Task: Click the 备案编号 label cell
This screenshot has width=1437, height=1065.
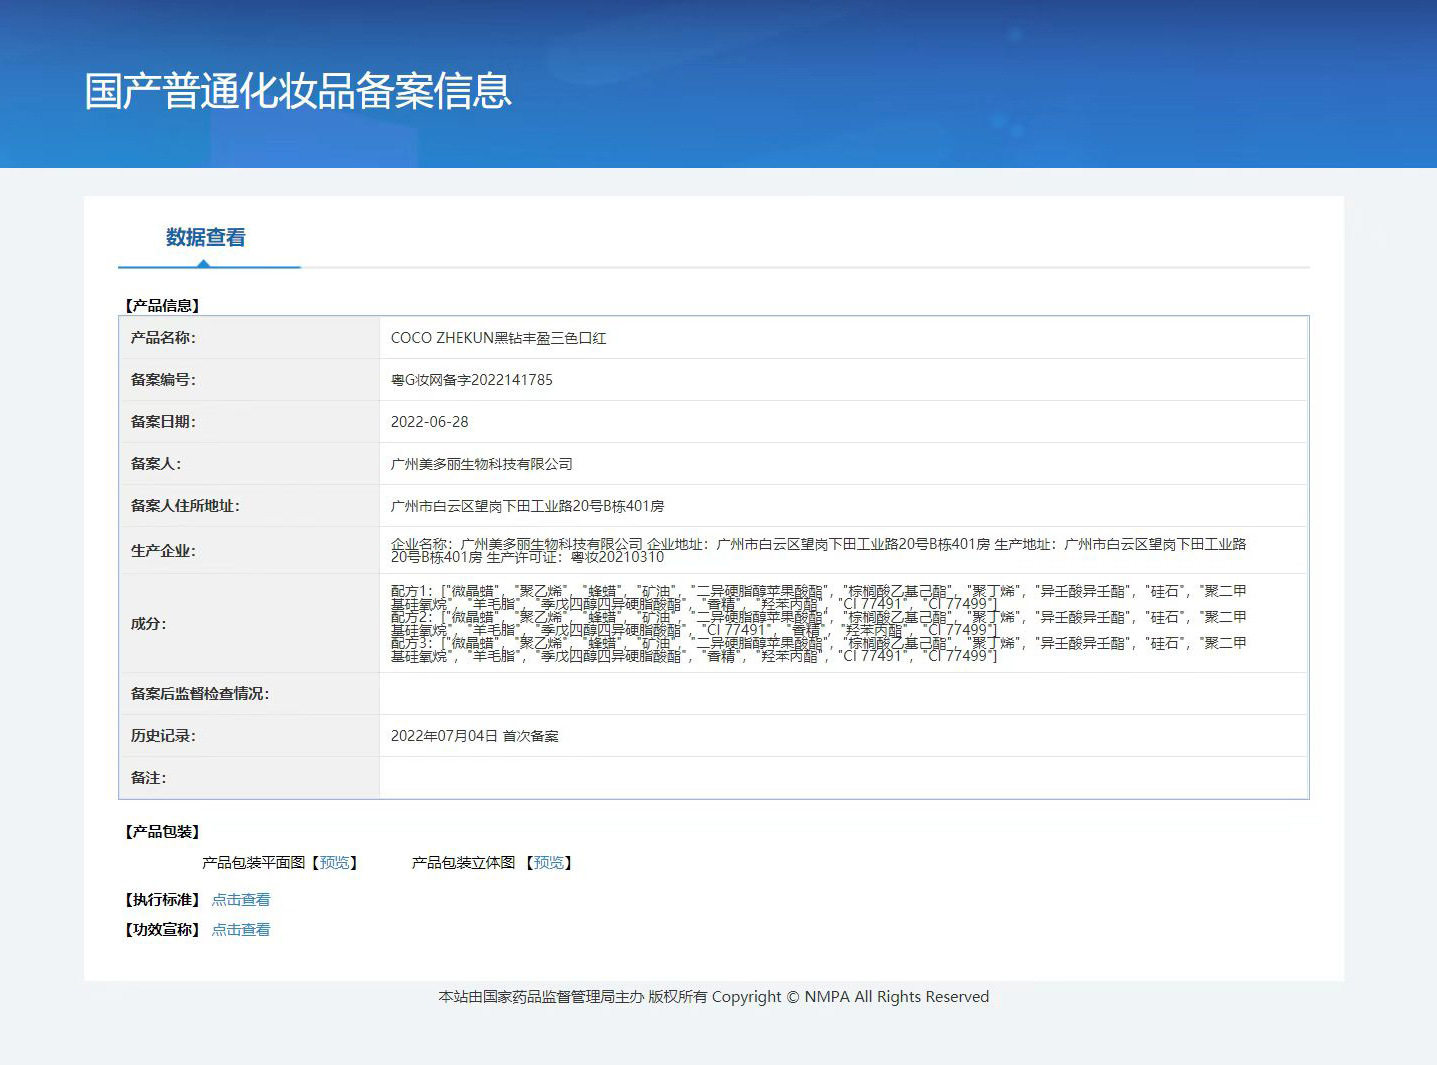Action: pos(249,380)
